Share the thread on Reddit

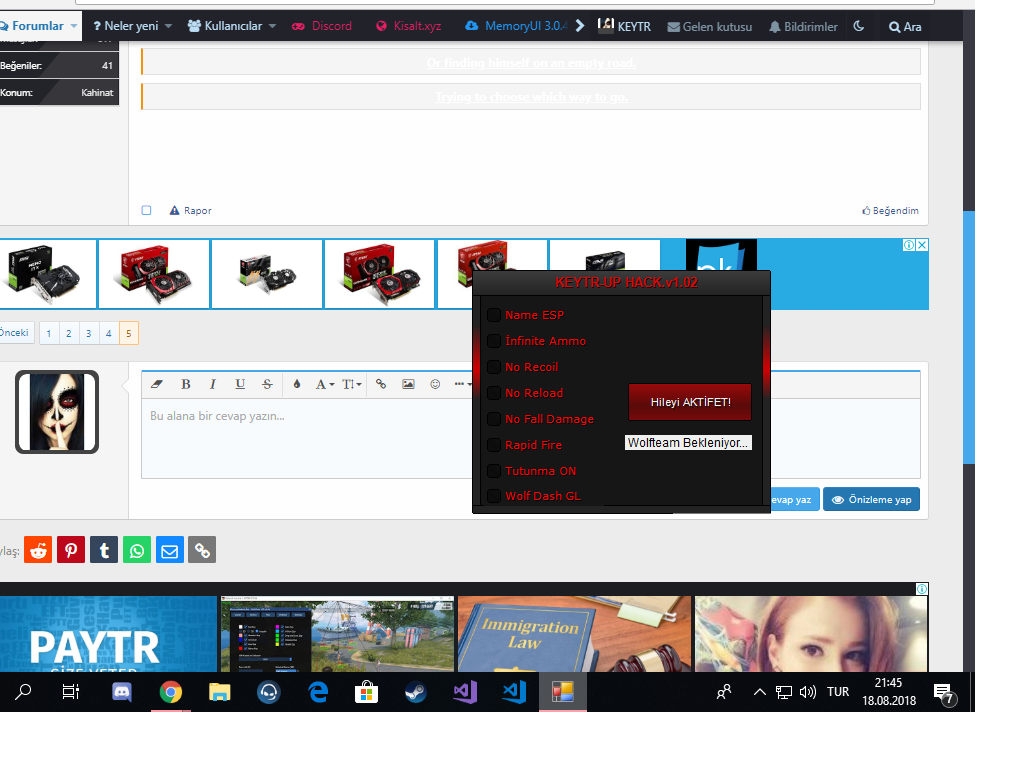(x=38, y=550)
